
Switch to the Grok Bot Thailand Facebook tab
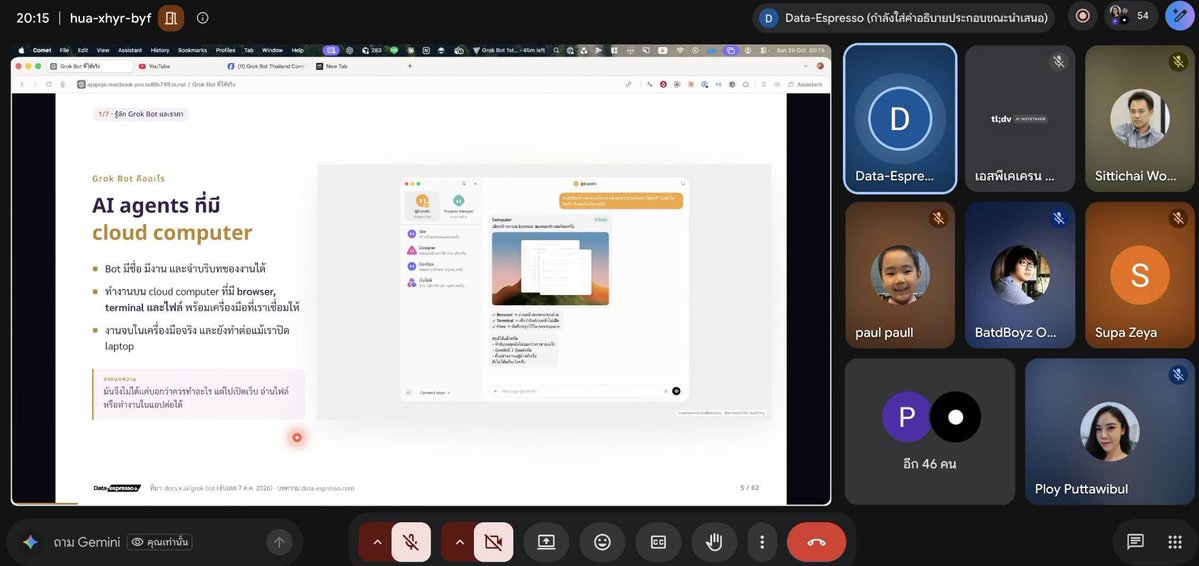tap(268, 67)
